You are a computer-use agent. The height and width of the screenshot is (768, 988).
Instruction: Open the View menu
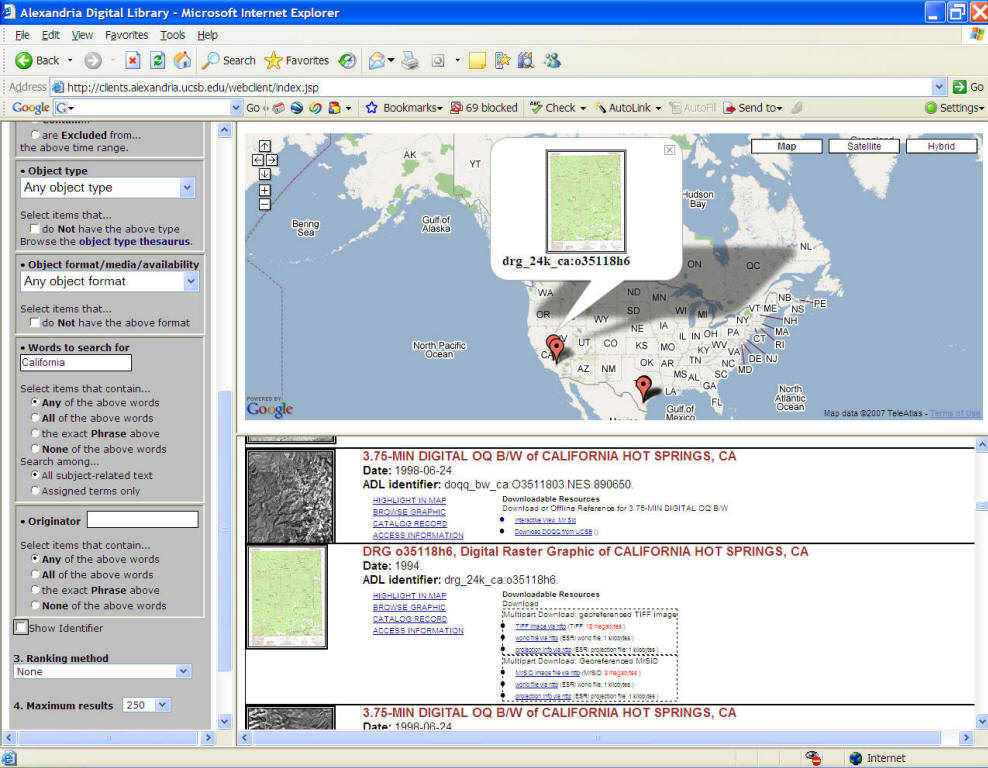point(82,35)
